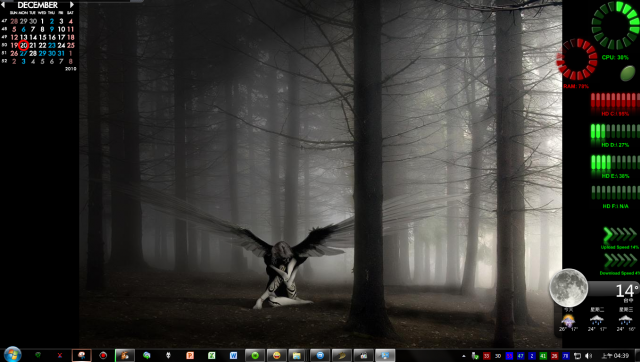Click the active monitor taskbar button

385,355
